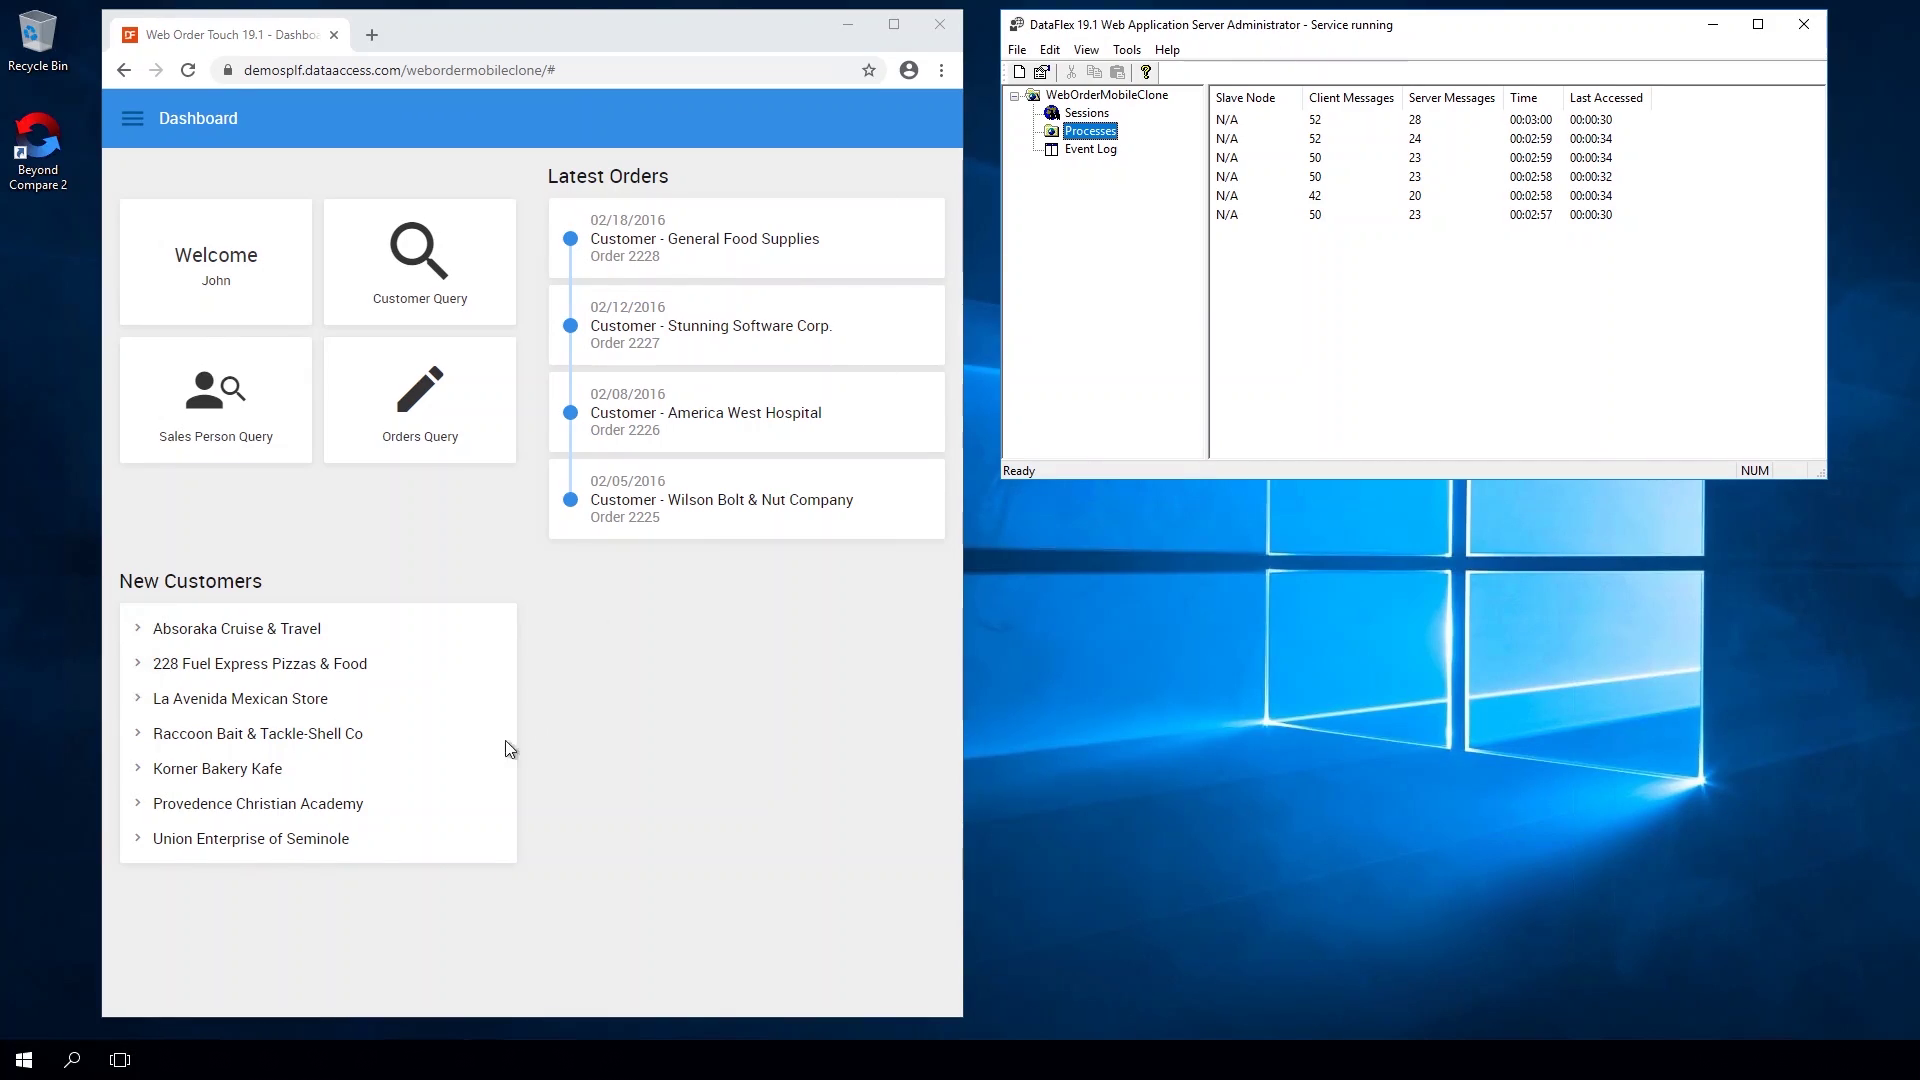Open the View menu
Screen dimensions: 1920x1080
tap(1085, 50)
